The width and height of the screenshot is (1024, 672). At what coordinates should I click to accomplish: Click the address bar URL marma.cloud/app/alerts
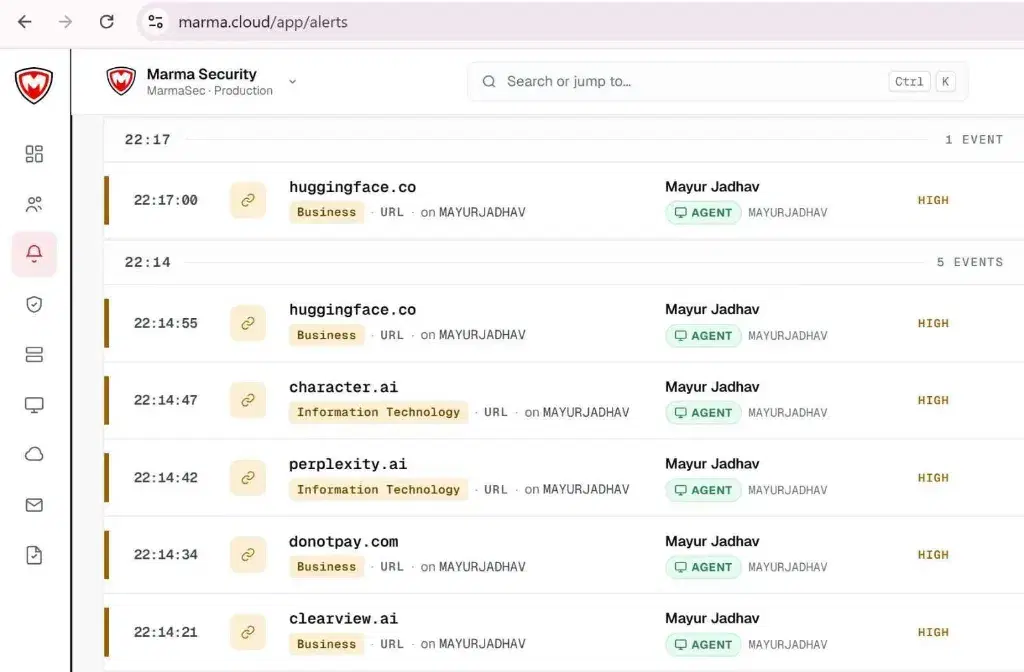pos(263,22)
